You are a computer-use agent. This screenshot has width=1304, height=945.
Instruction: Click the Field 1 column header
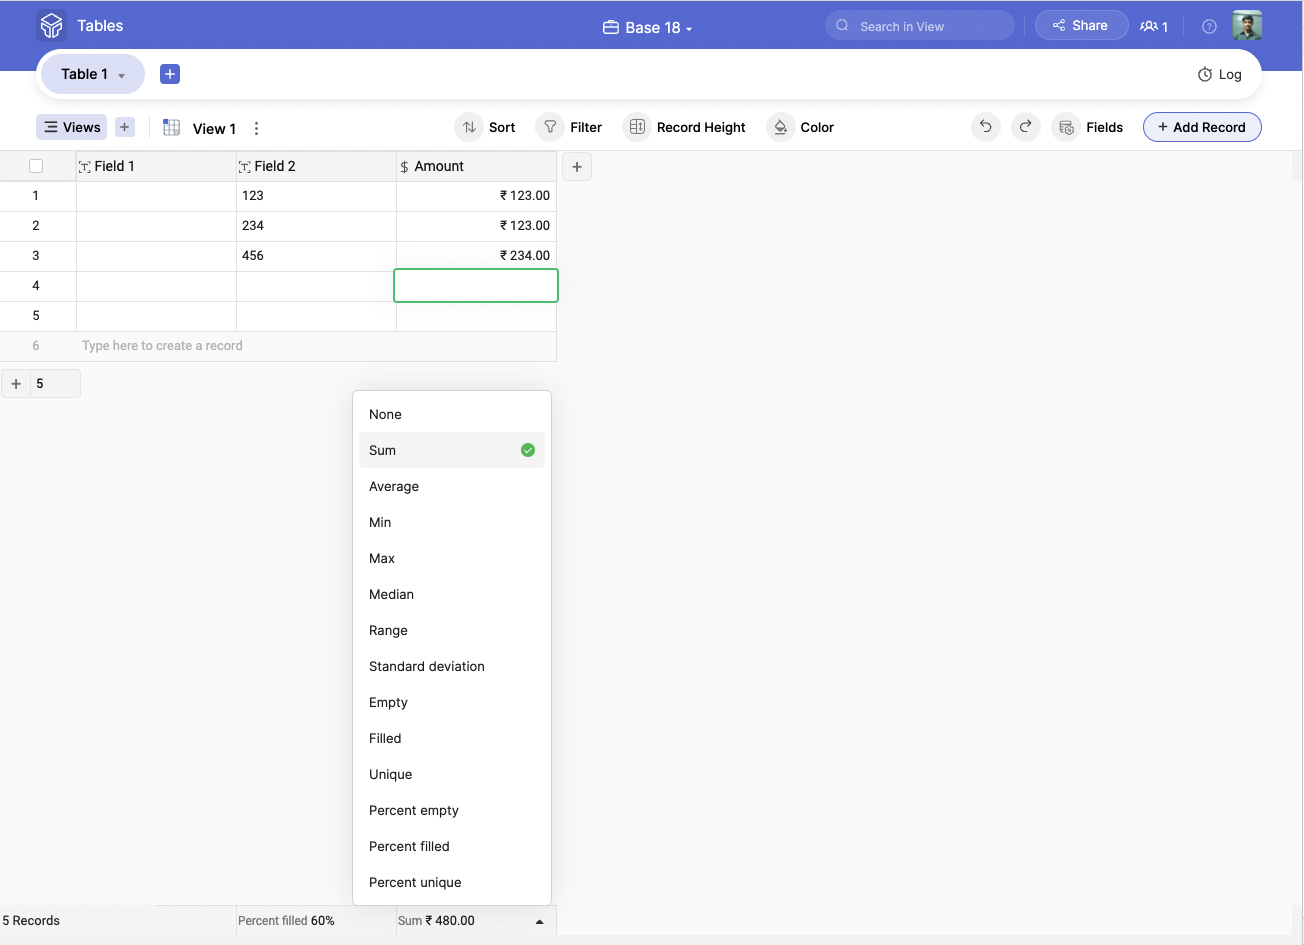pos(156,166)
